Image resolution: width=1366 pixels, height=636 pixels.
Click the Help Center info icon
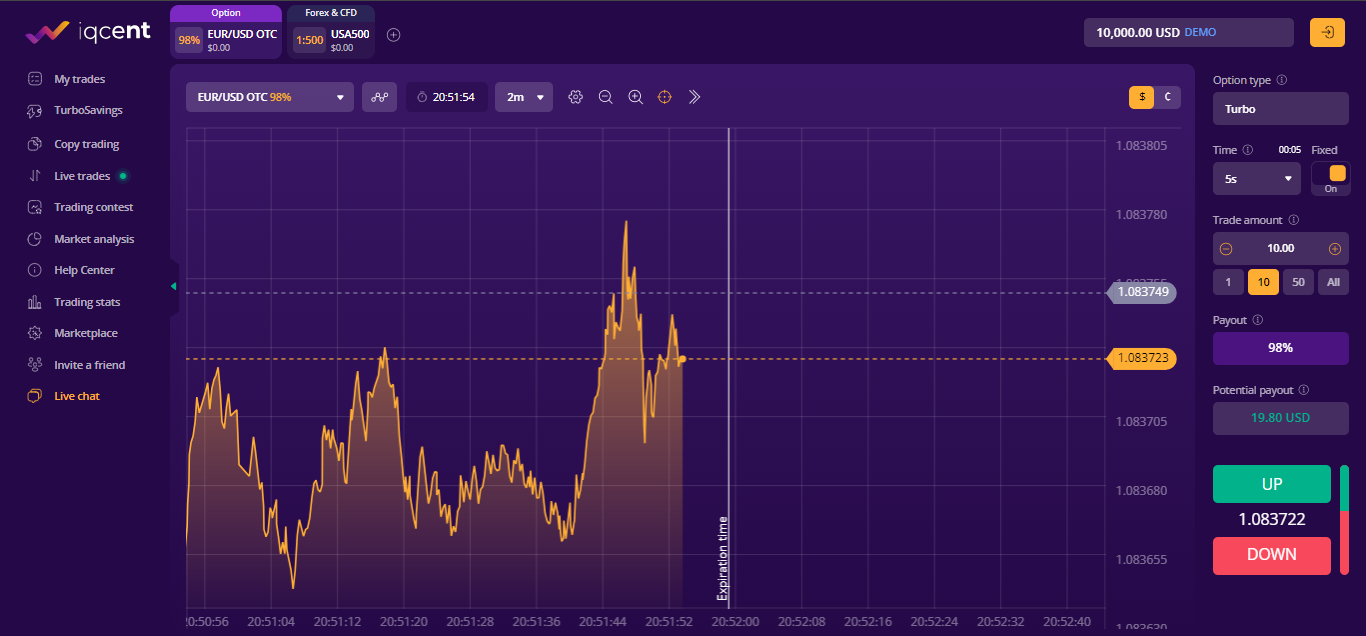pyautogui.click(x=35, y=270)
